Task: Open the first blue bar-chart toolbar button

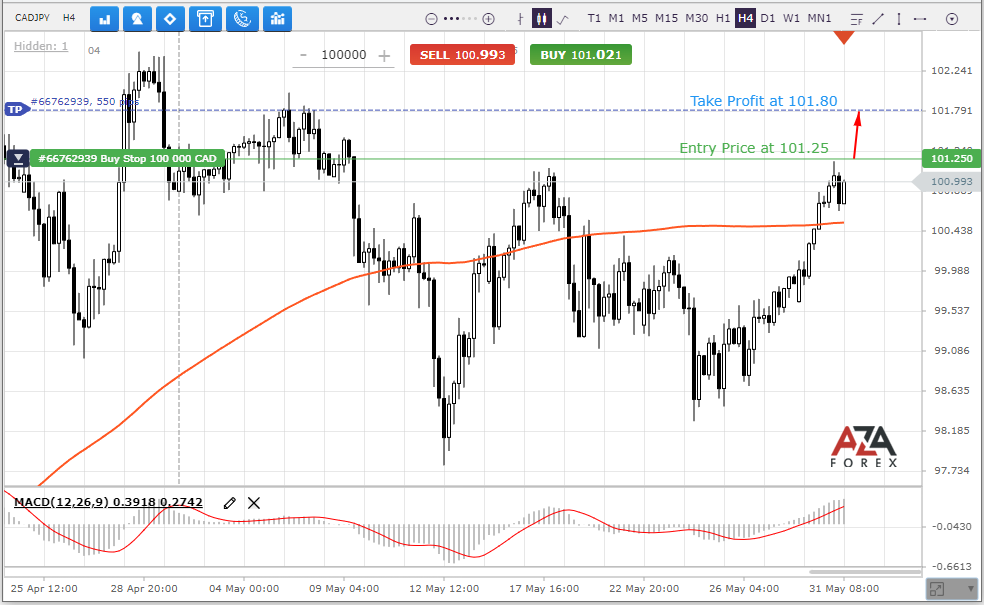Action: [x=104, y=19]
